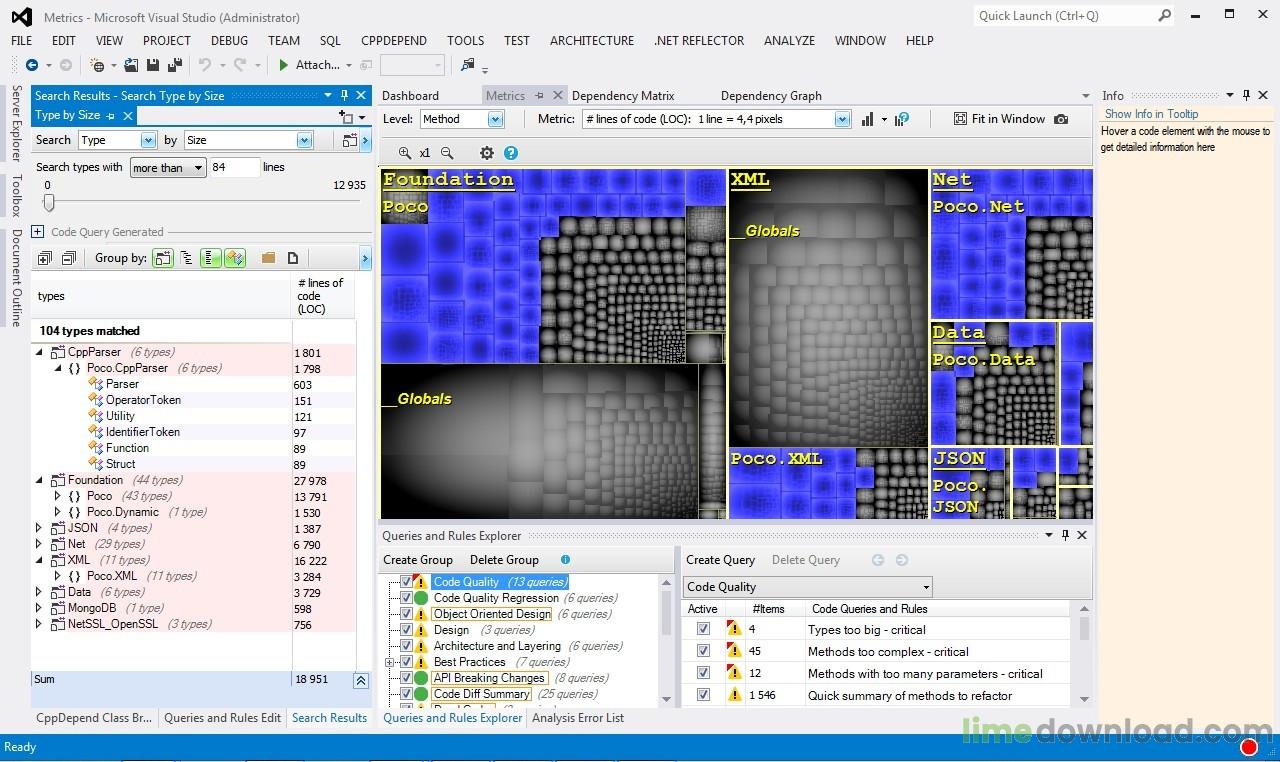Click the Quick Launch search magnifier icon
Image resolution: width=1280 pixels, height=762 pixels.
1164,15
